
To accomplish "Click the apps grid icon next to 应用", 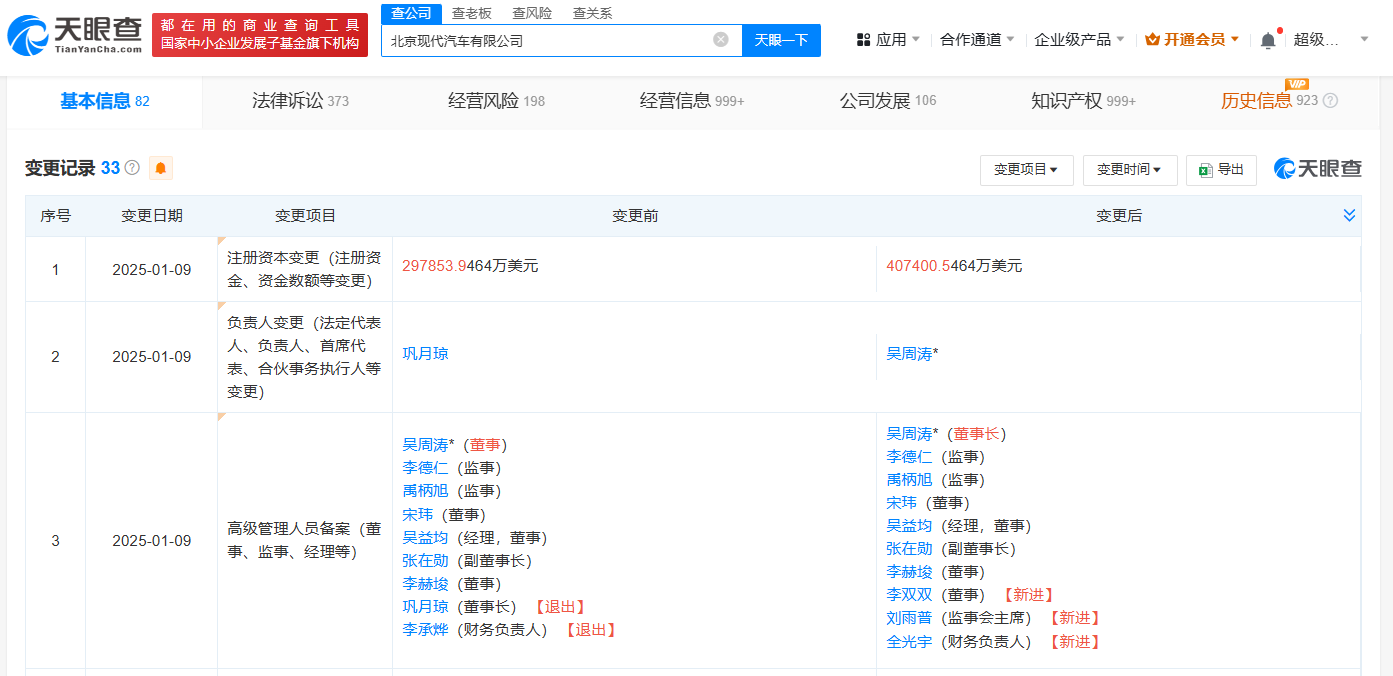I will [x=863, y=40].
